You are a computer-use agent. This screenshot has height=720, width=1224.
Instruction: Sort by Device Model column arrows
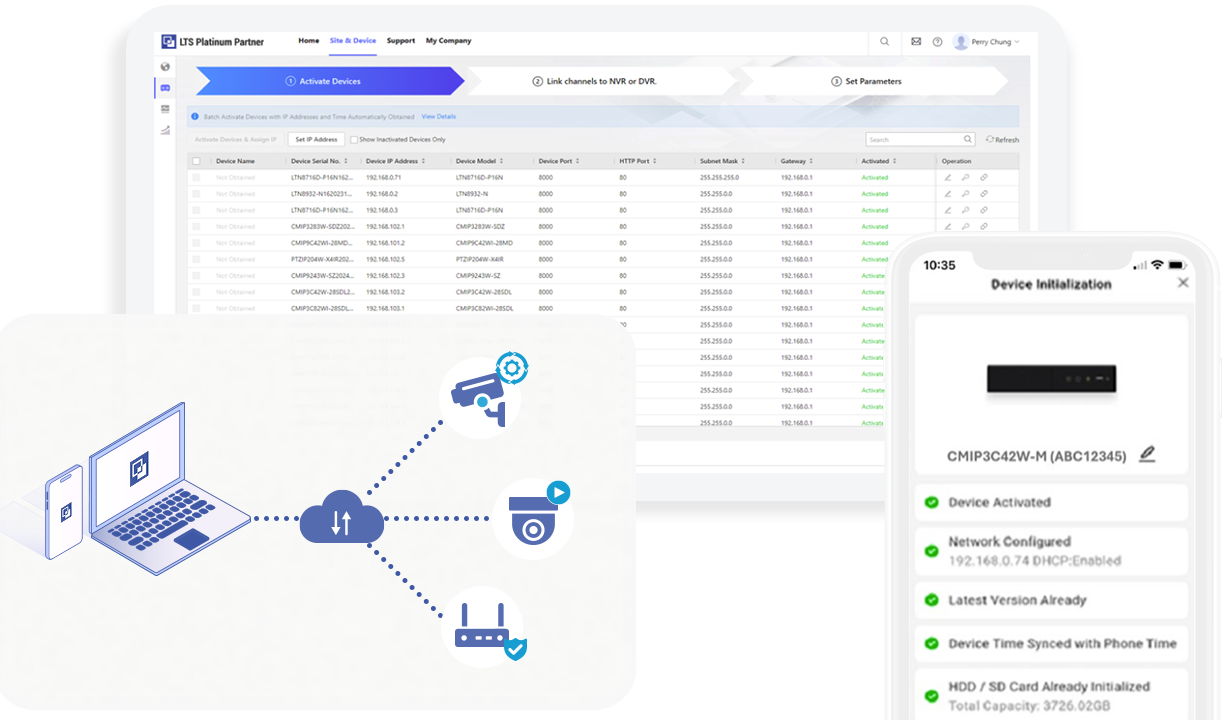point(501,161)
